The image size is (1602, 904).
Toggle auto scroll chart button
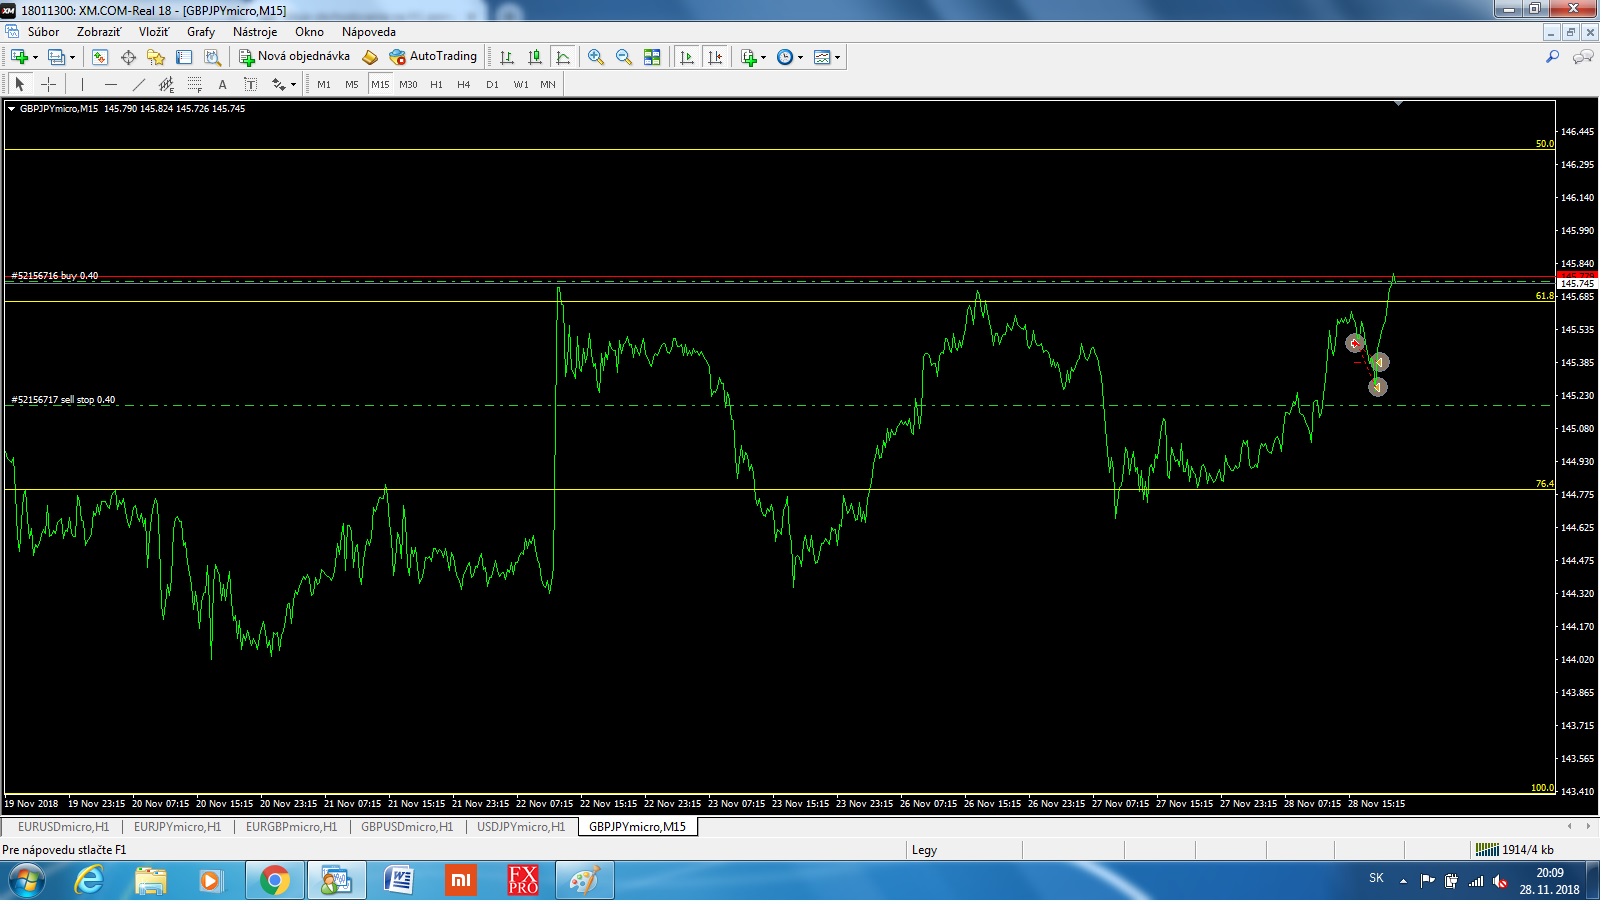687,57
